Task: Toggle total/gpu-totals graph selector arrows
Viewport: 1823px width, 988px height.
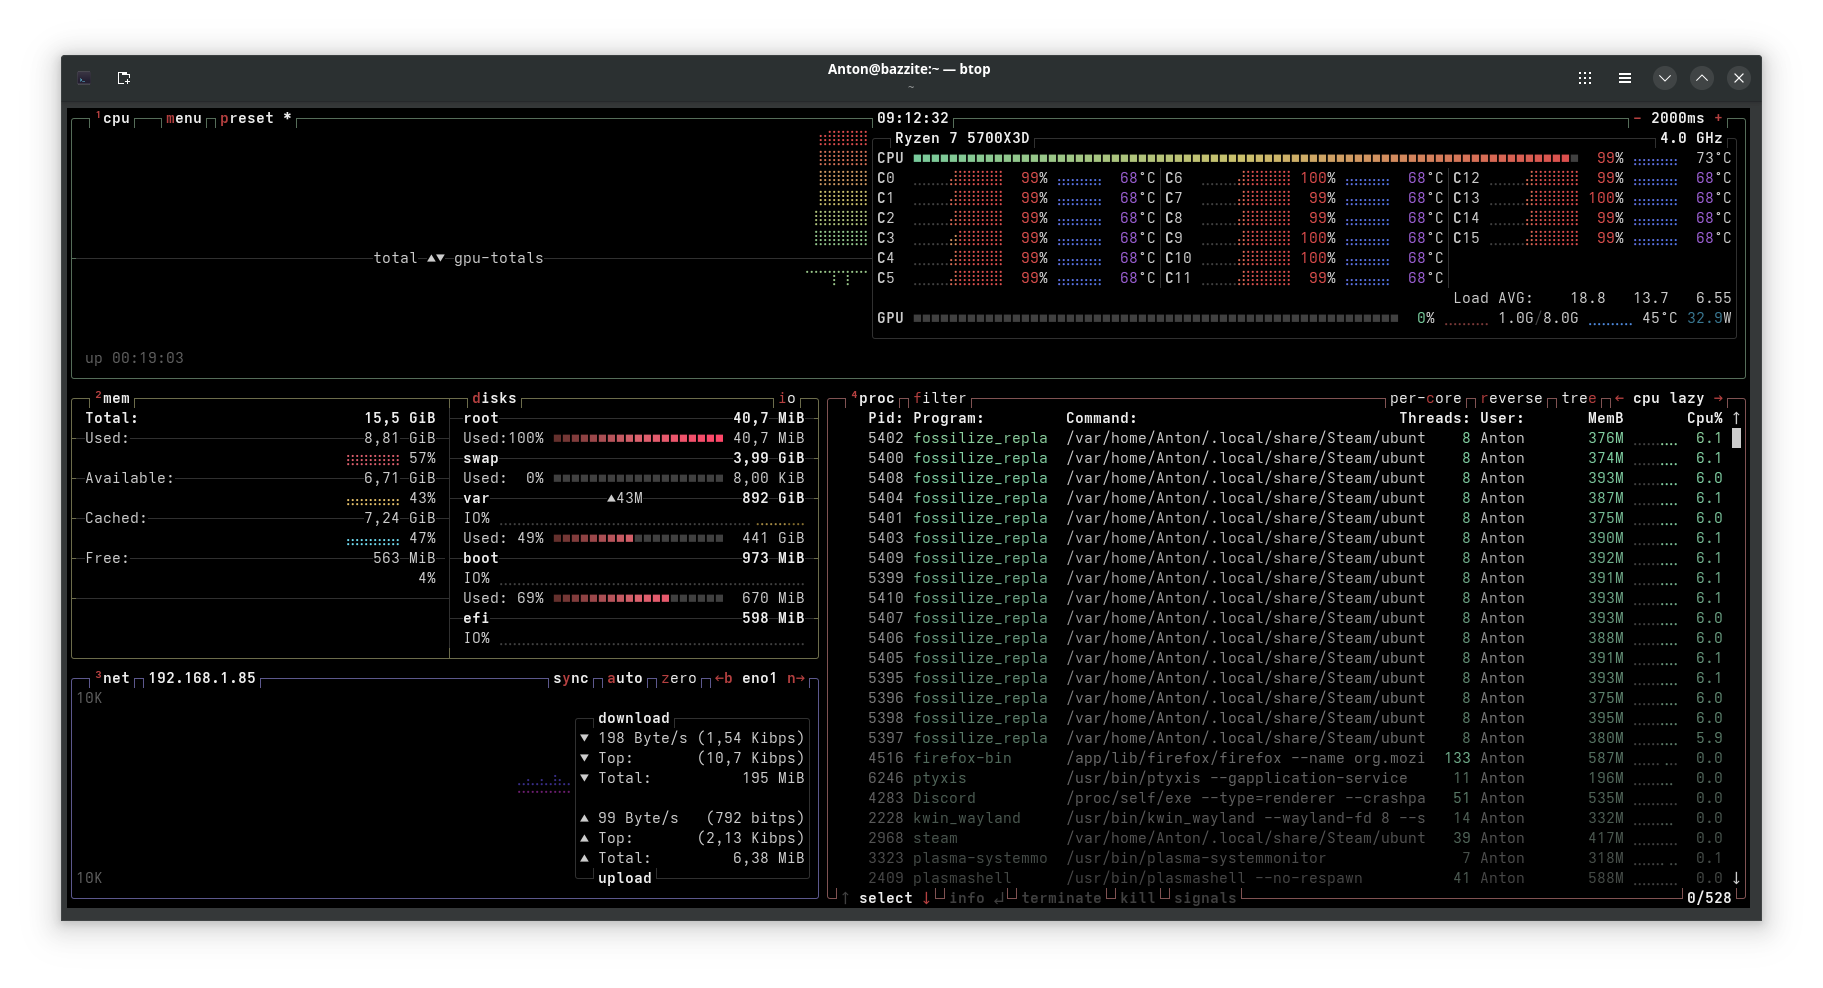Action: [436, 258]
